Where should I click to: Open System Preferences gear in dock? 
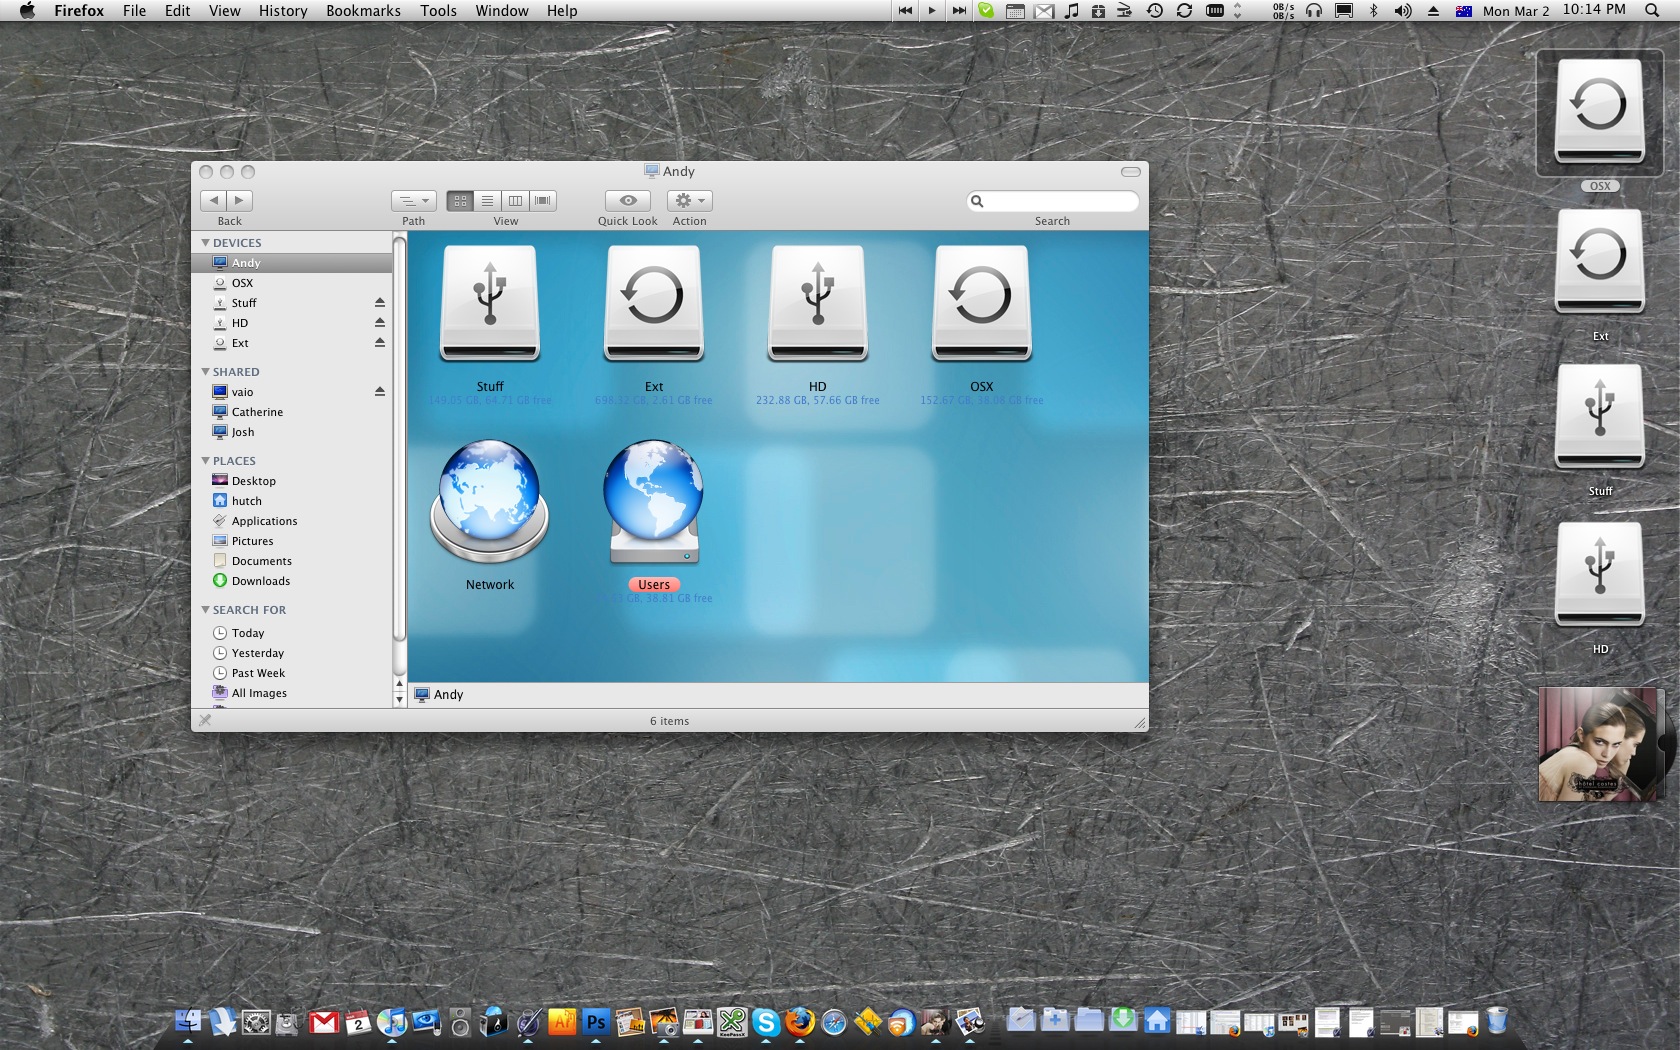pos(256,1022)
